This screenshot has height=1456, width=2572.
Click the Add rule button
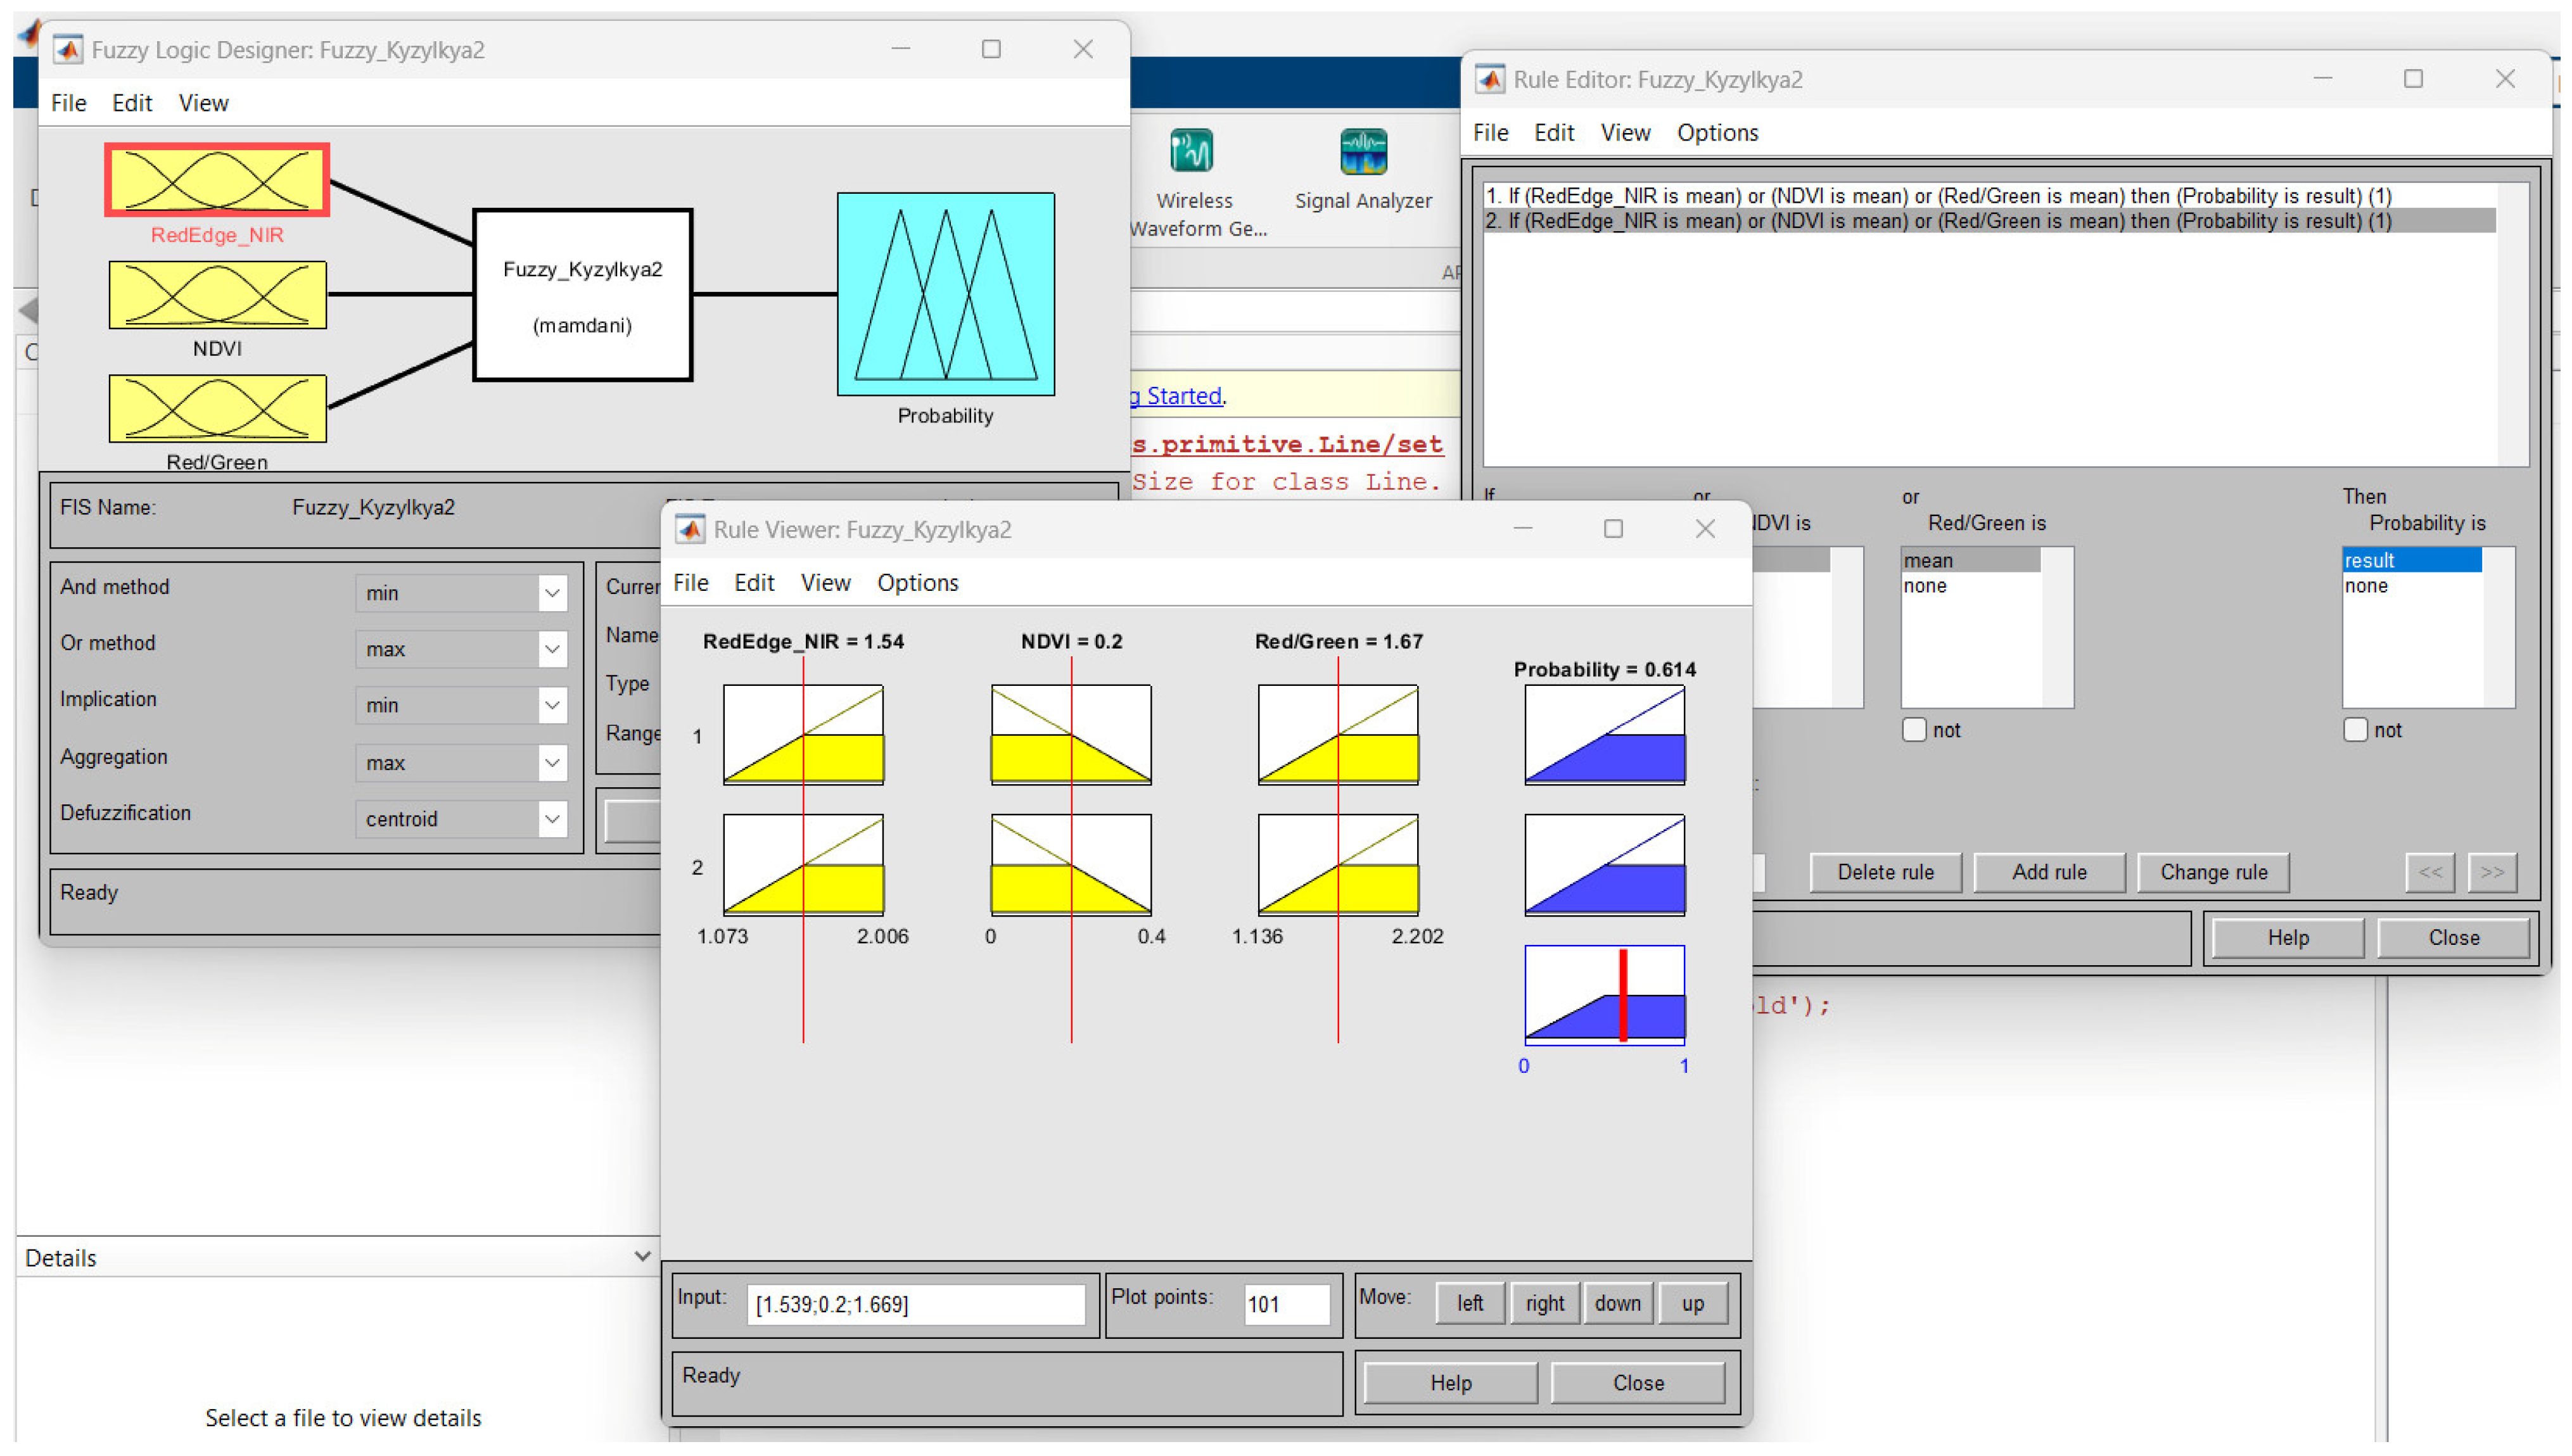coord(2049,872)
